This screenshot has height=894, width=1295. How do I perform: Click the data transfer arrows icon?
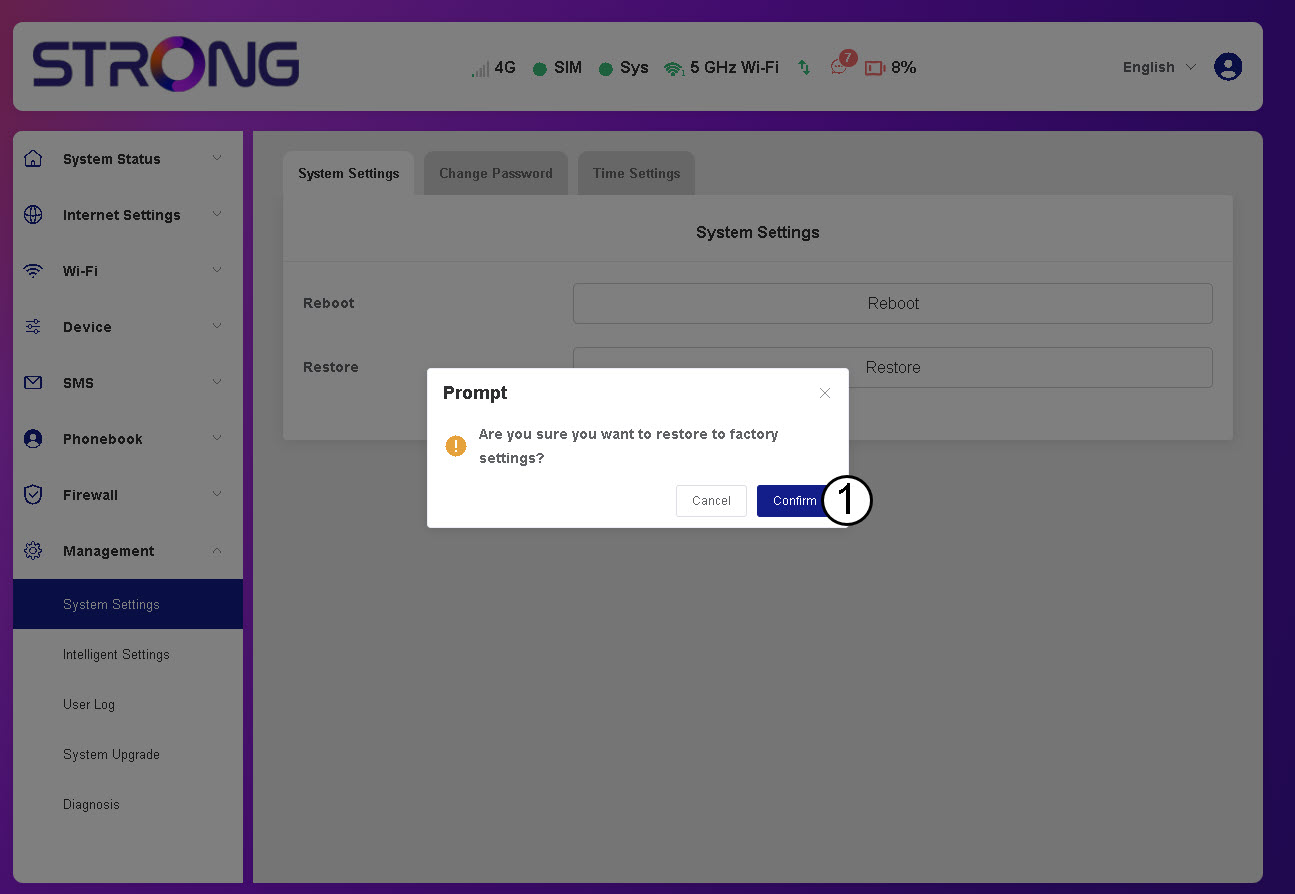coord(804,68)
